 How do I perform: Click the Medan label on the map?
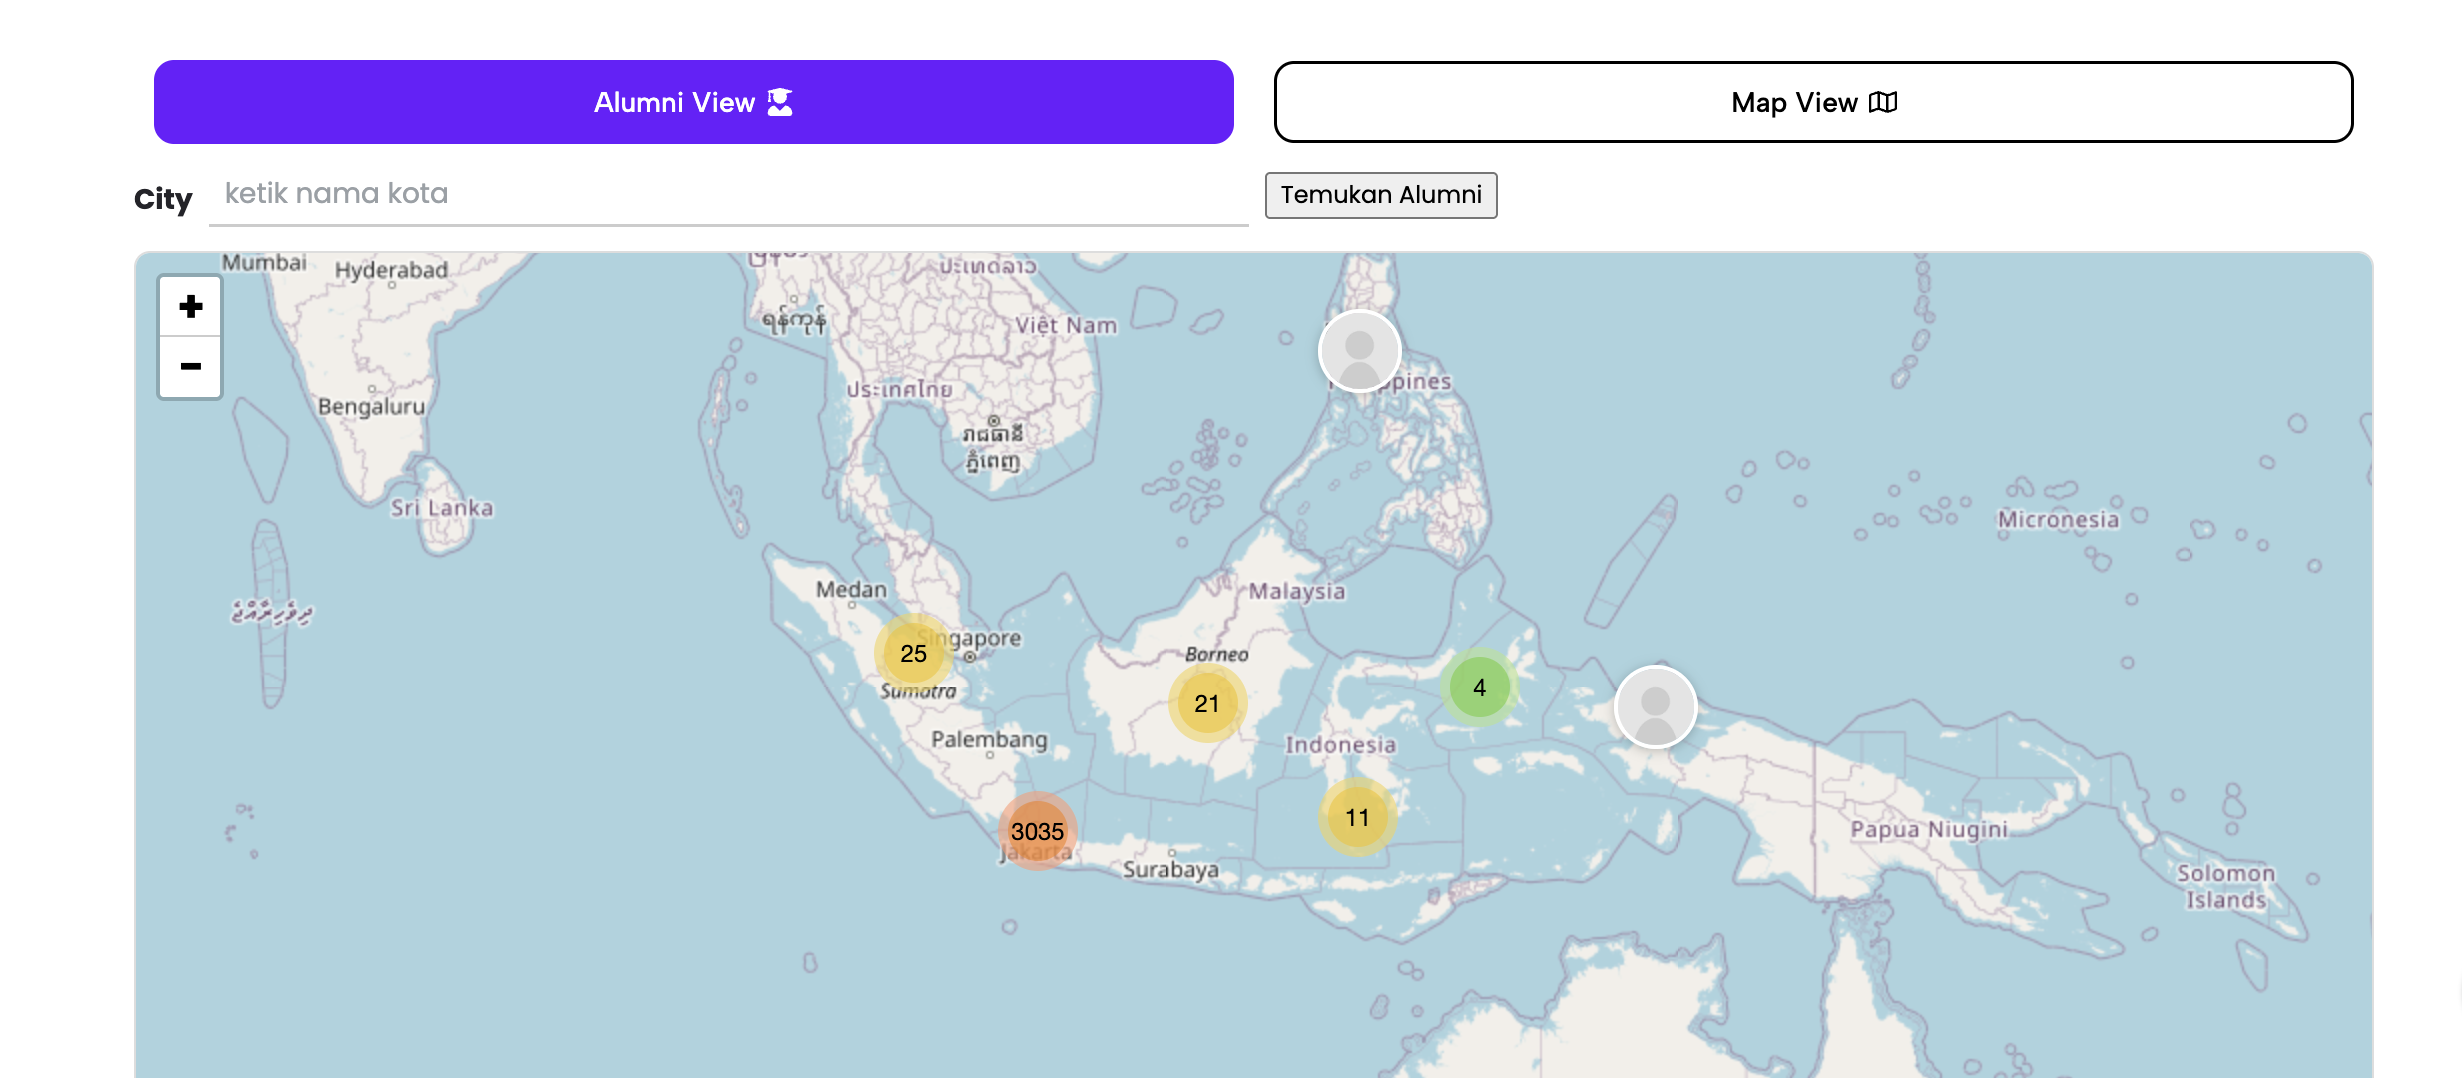tap(851, 589)
